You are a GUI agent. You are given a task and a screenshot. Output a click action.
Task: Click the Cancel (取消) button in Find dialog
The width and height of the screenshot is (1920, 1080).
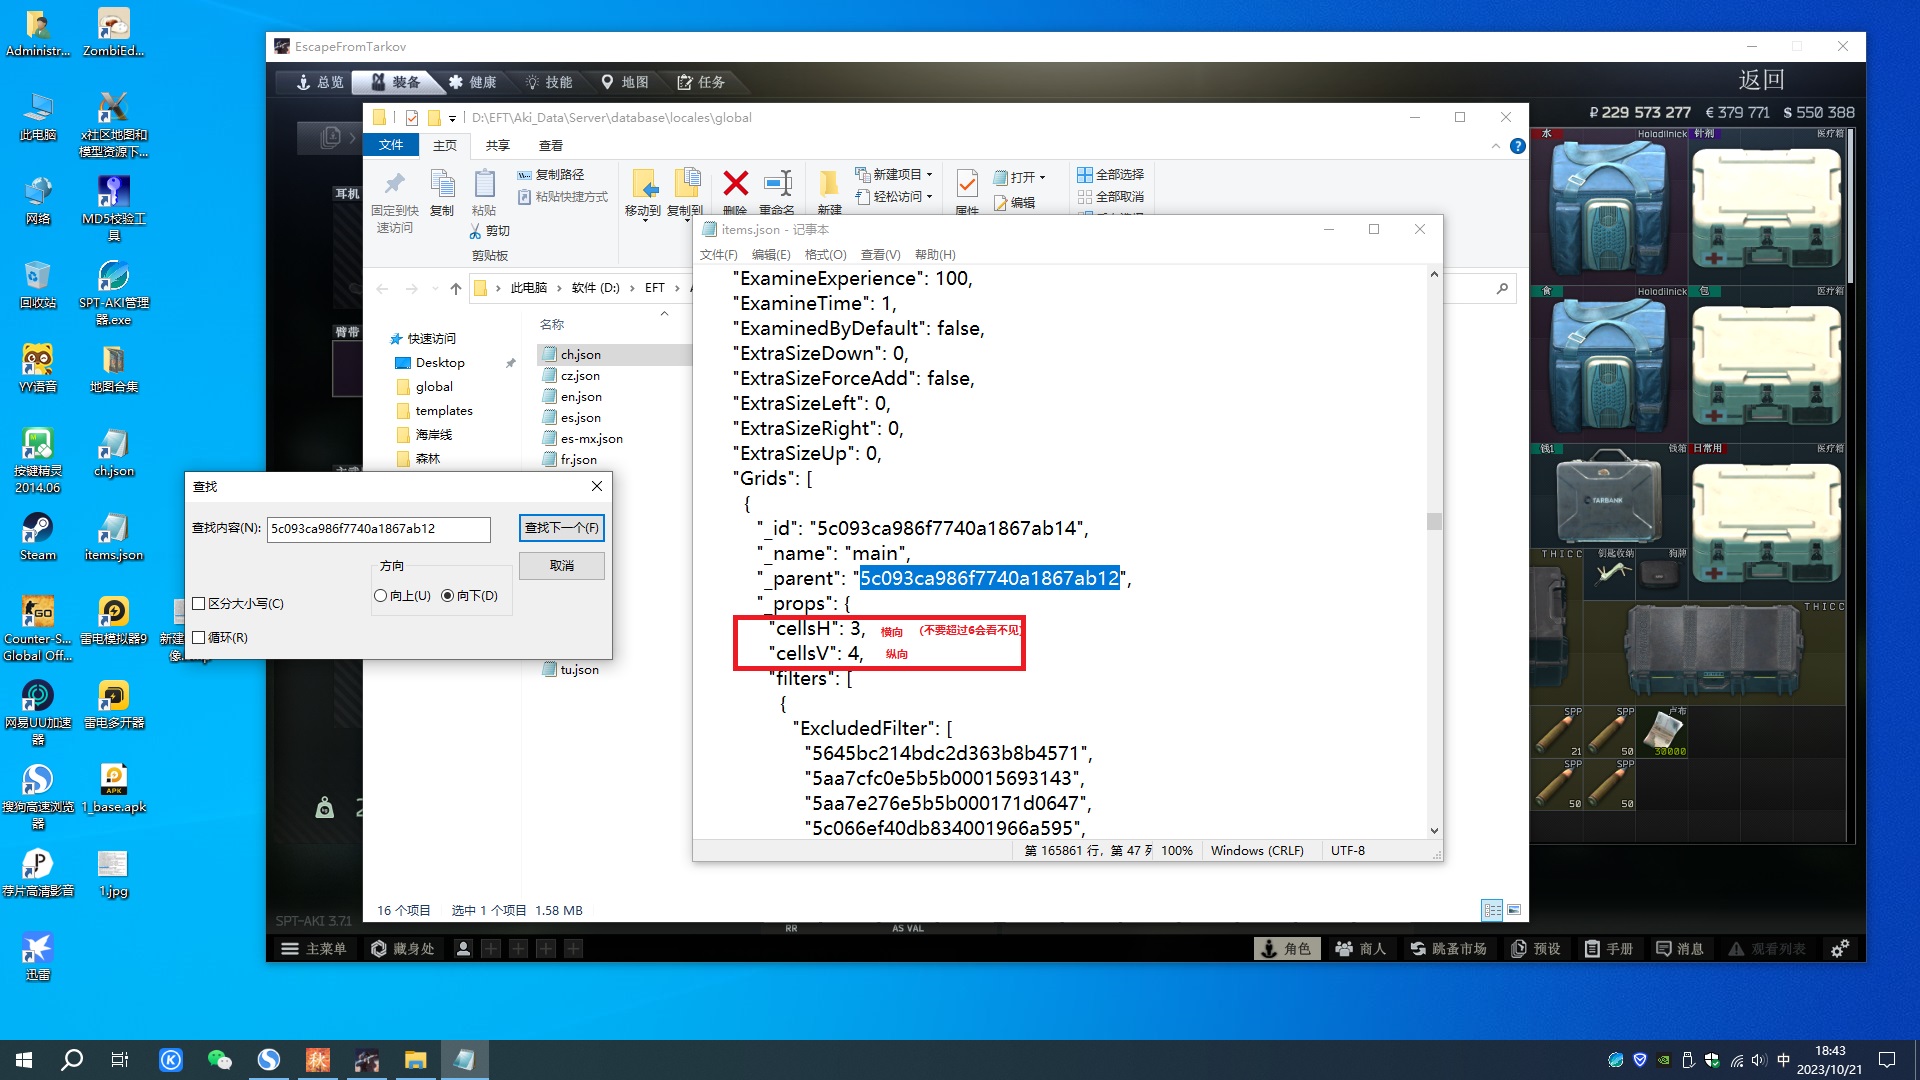point(561,565)
